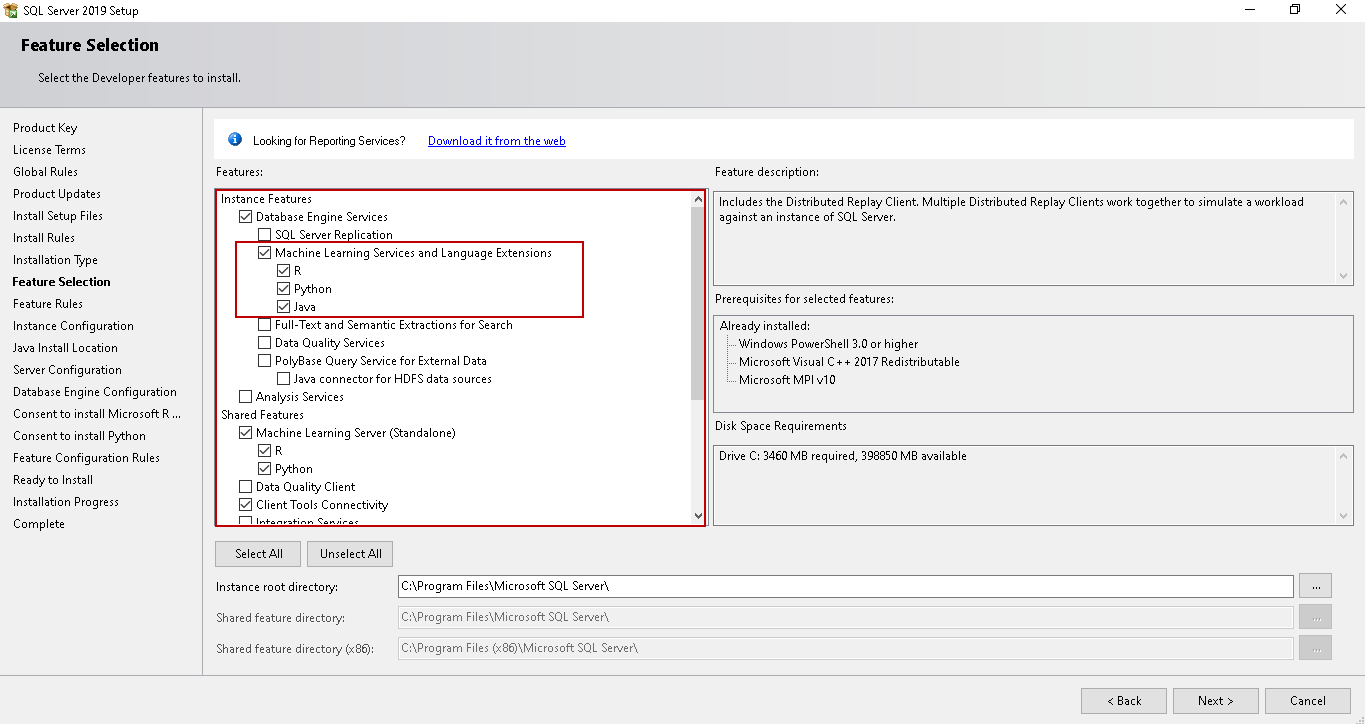Click the 'Global Rules' step in the sidebar

[x=45, y=172]
